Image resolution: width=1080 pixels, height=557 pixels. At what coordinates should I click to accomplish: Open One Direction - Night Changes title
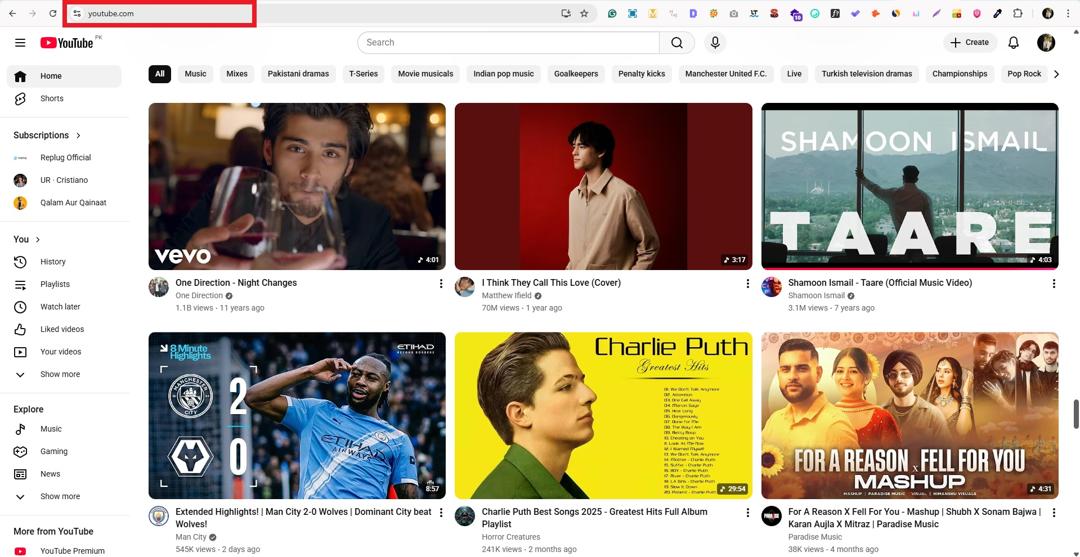pos(236,283)
